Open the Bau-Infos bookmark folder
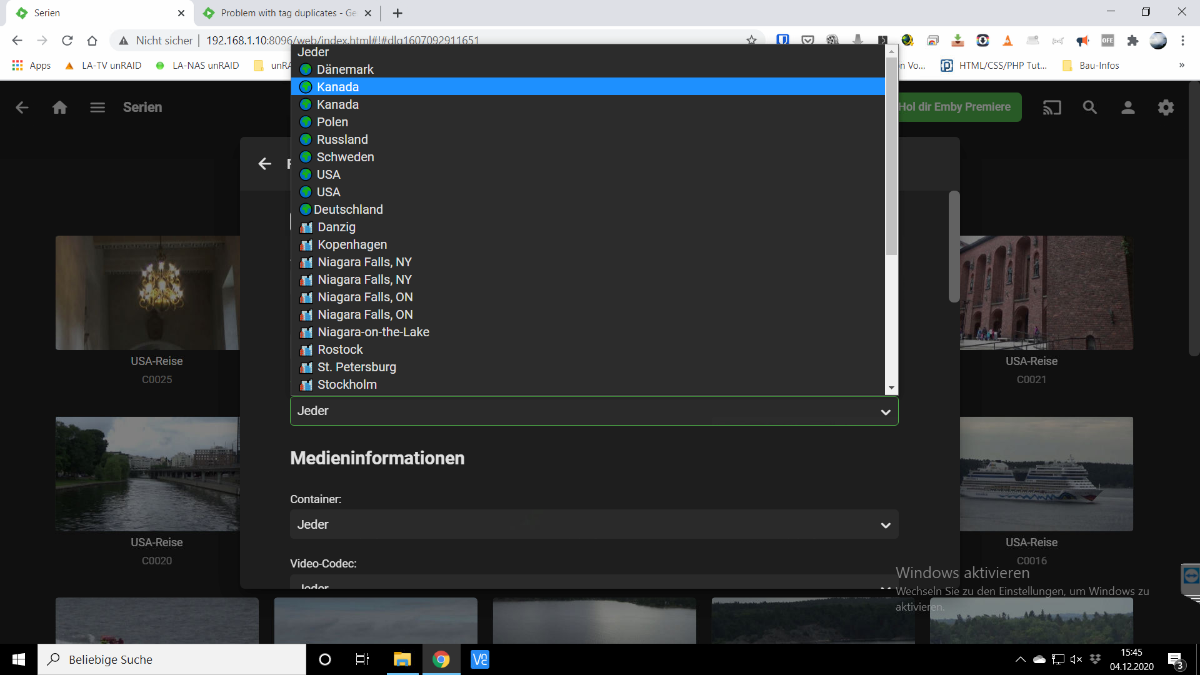 coord(1090,66)
